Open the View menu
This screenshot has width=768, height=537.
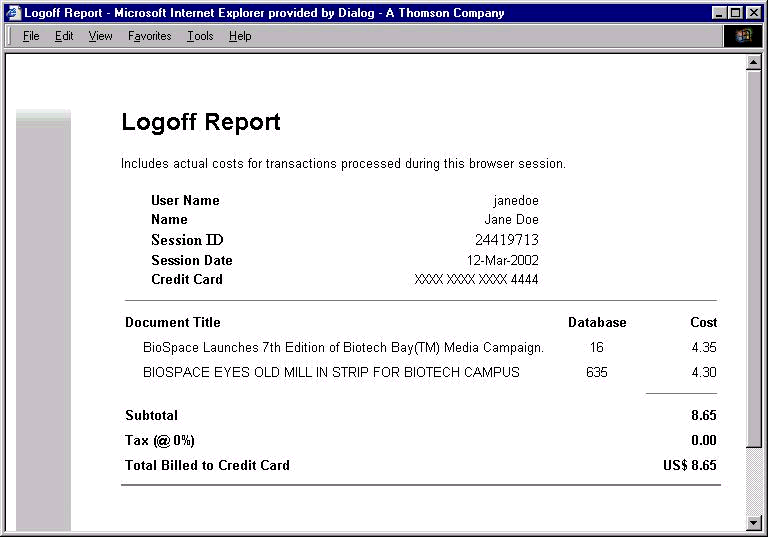[x=100, y=36]
